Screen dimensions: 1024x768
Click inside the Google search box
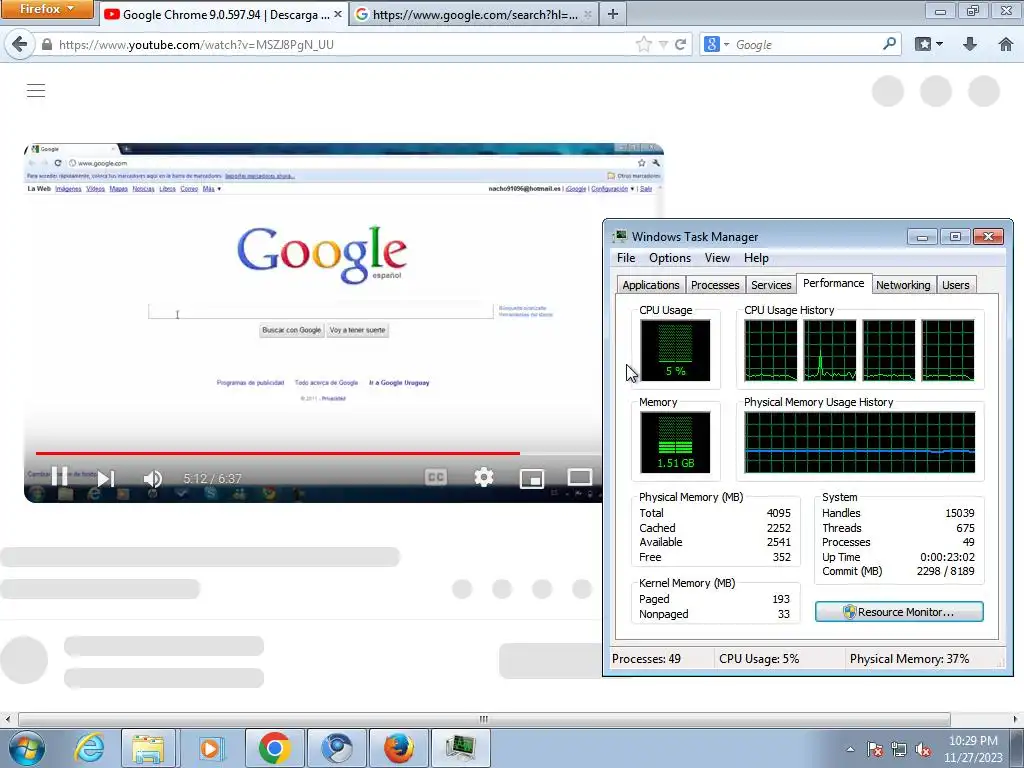click(807, 44)
